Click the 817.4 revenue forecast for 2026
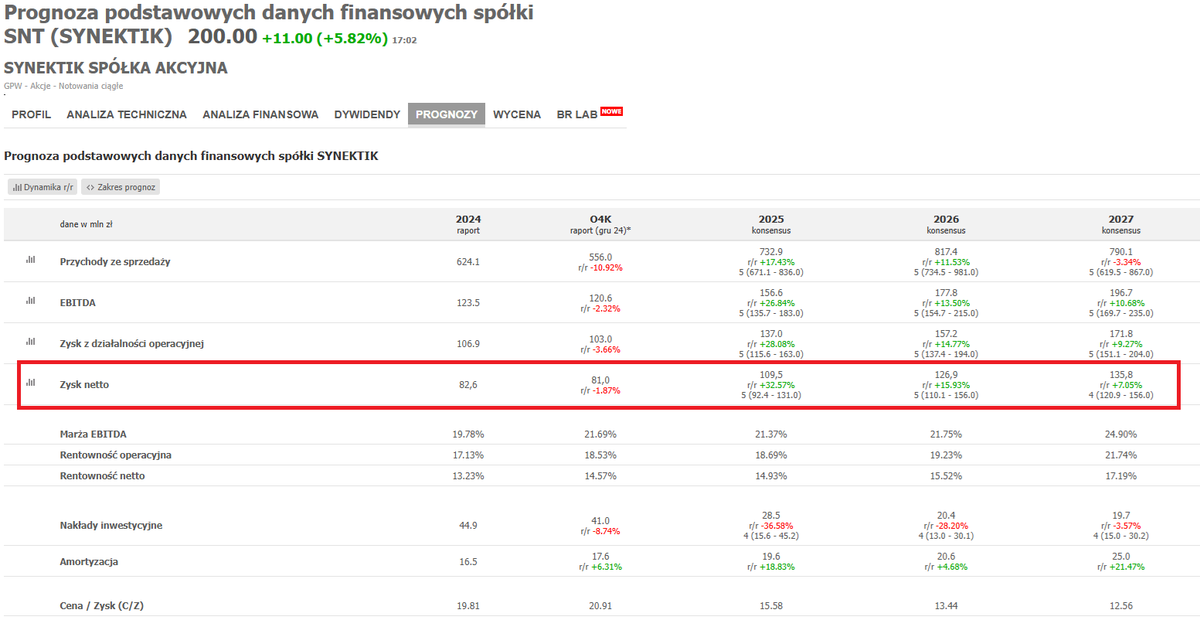 pyautogui.click(x=946, y=252)
